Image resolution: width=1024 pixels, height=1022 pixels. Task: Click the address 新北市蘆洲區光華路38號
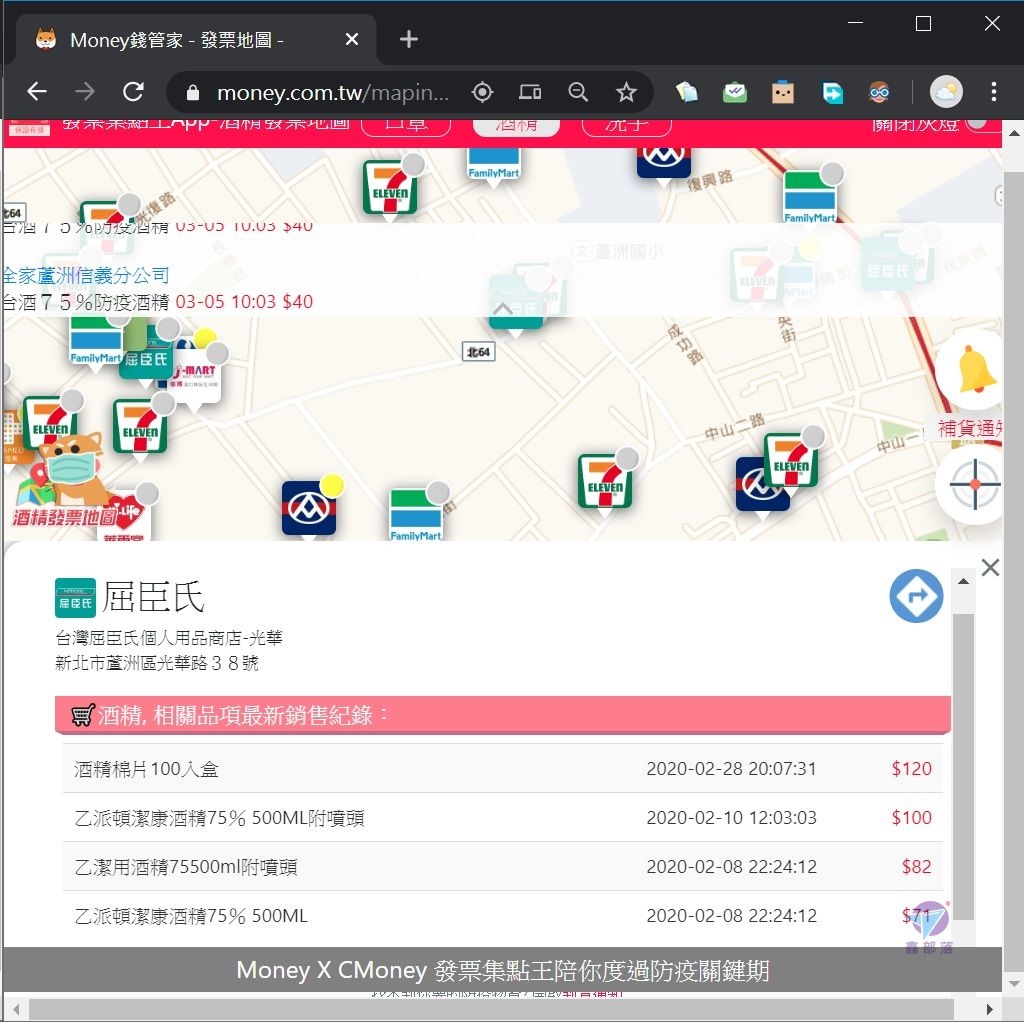pos(157,663)
